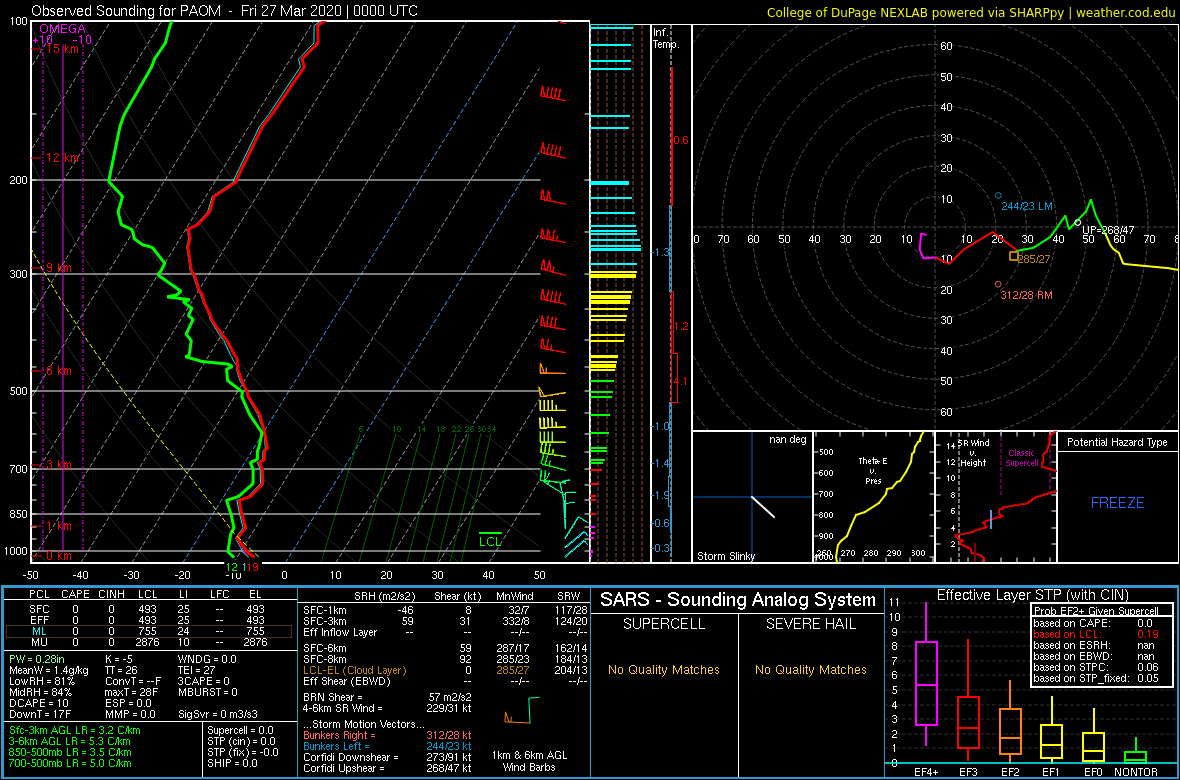Click No Quality Matches under SEVERE HAIL
Screen dimensions: 1180x780
810,669
